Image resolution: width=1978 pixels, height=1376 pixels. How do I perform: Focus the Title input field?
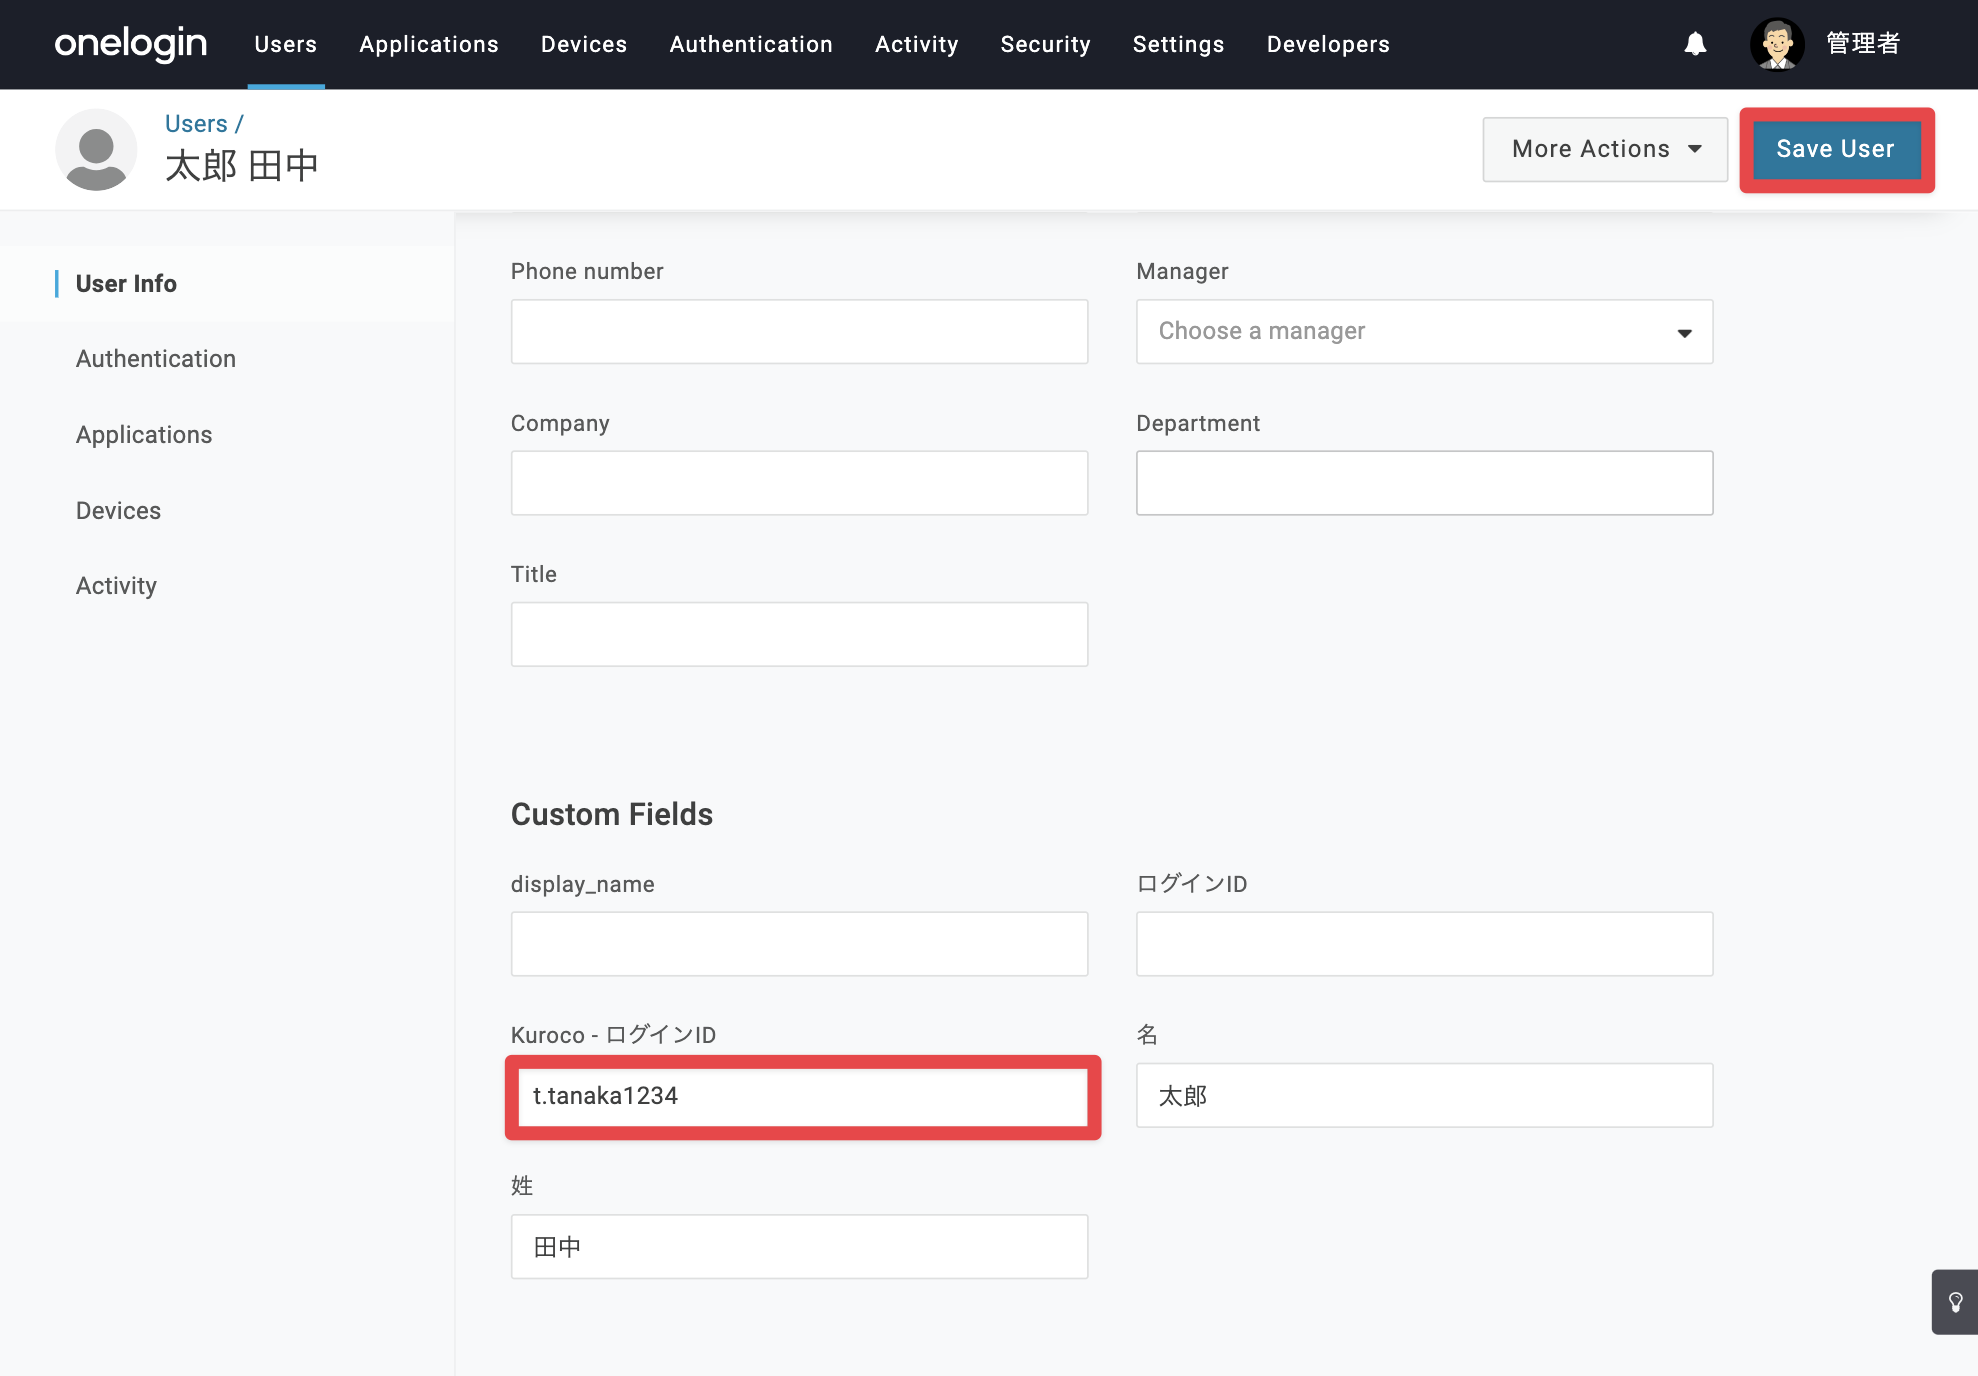799,634
